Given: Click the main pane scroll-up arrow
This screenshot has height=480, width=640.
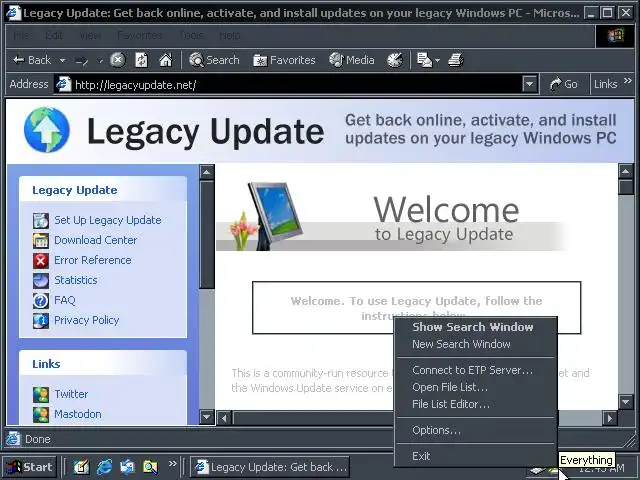Looking at the screenshot, I should pyautogui.click(x=625, y=172).
